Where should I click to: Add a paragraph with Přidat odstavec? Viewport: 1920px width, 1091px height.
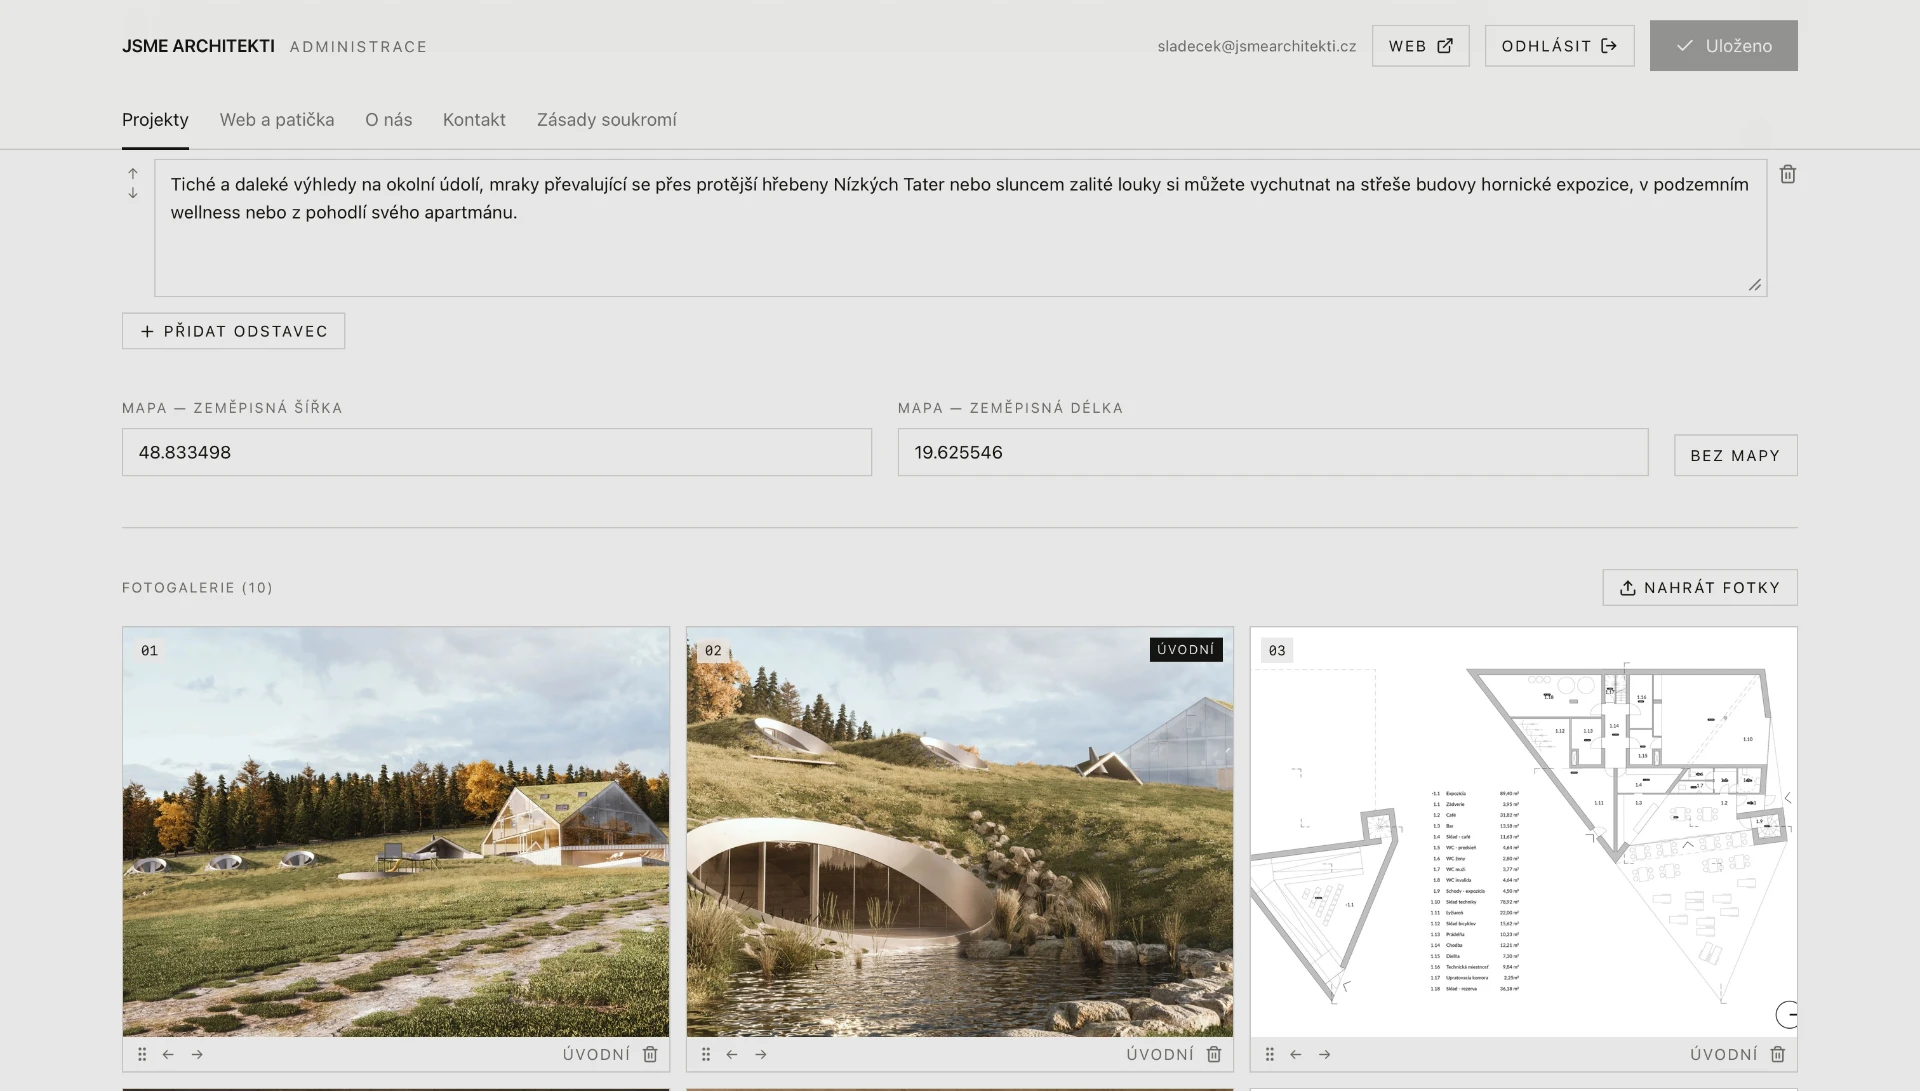[233, 331]
